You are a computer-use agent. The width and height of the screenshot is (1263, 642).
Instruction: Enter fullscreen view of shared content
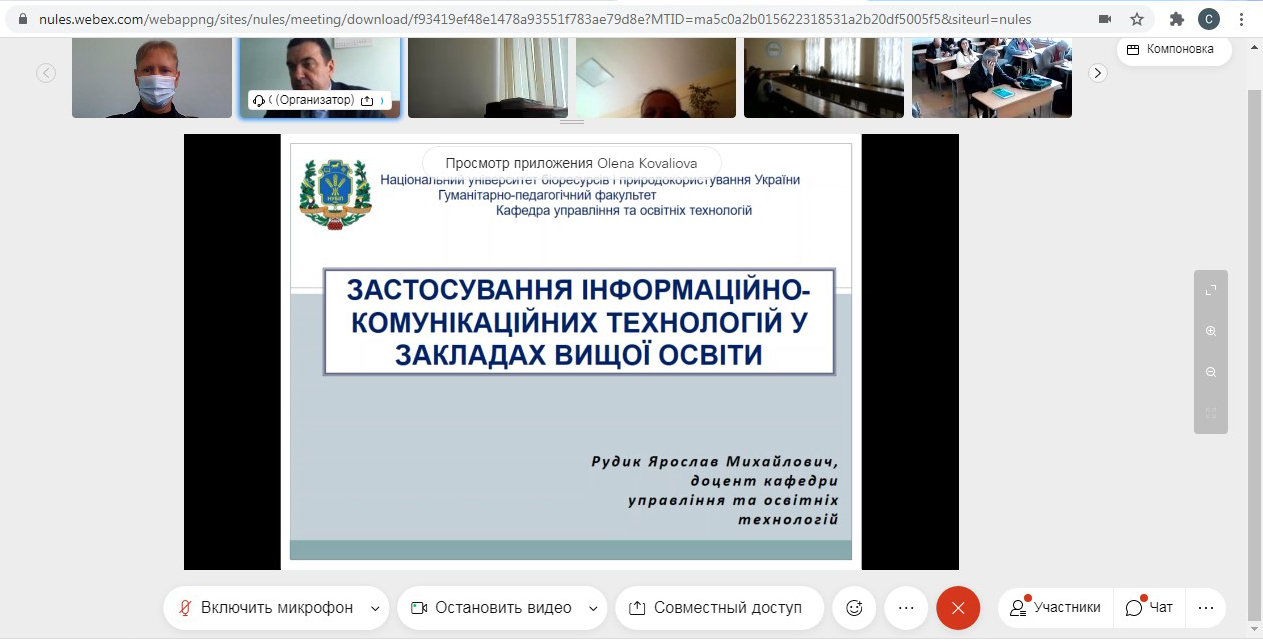[1211, 290]
